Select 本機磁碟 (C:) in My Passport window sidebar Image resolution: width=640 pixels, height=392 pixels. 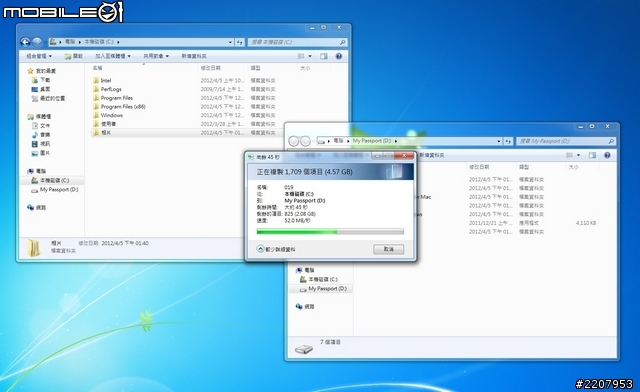(x=319, y=279)
